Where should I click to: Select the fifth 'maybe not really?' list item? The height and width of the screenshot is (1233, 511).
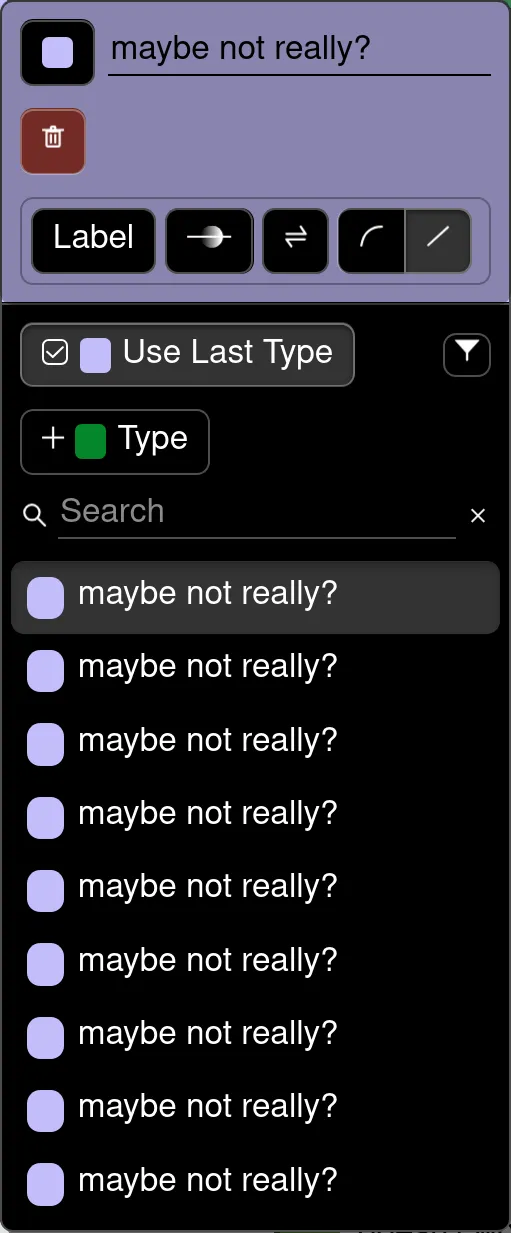point(255,889)
